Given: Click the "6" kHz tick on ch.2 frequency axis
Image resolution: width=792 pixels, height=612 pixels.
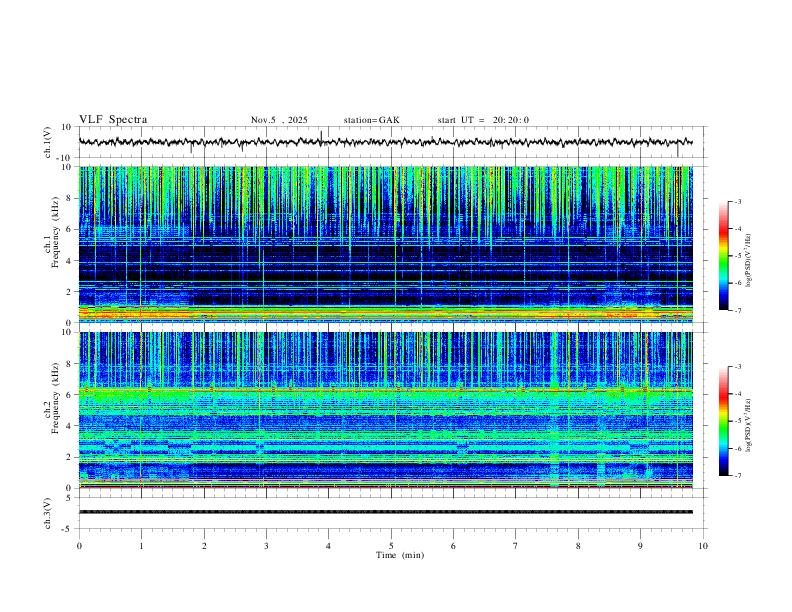Looking at the screenshot, I should [x=70, y=395].
